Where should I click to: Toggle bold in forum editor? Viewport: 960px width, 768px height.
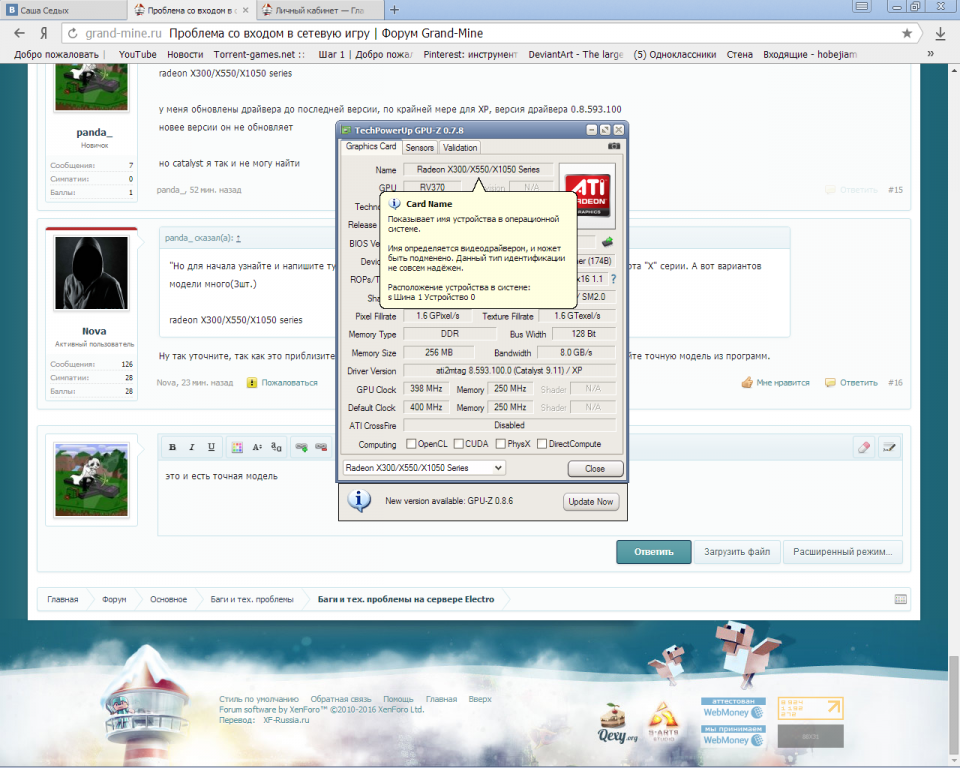pyautogui.click(x=173, y=447)
